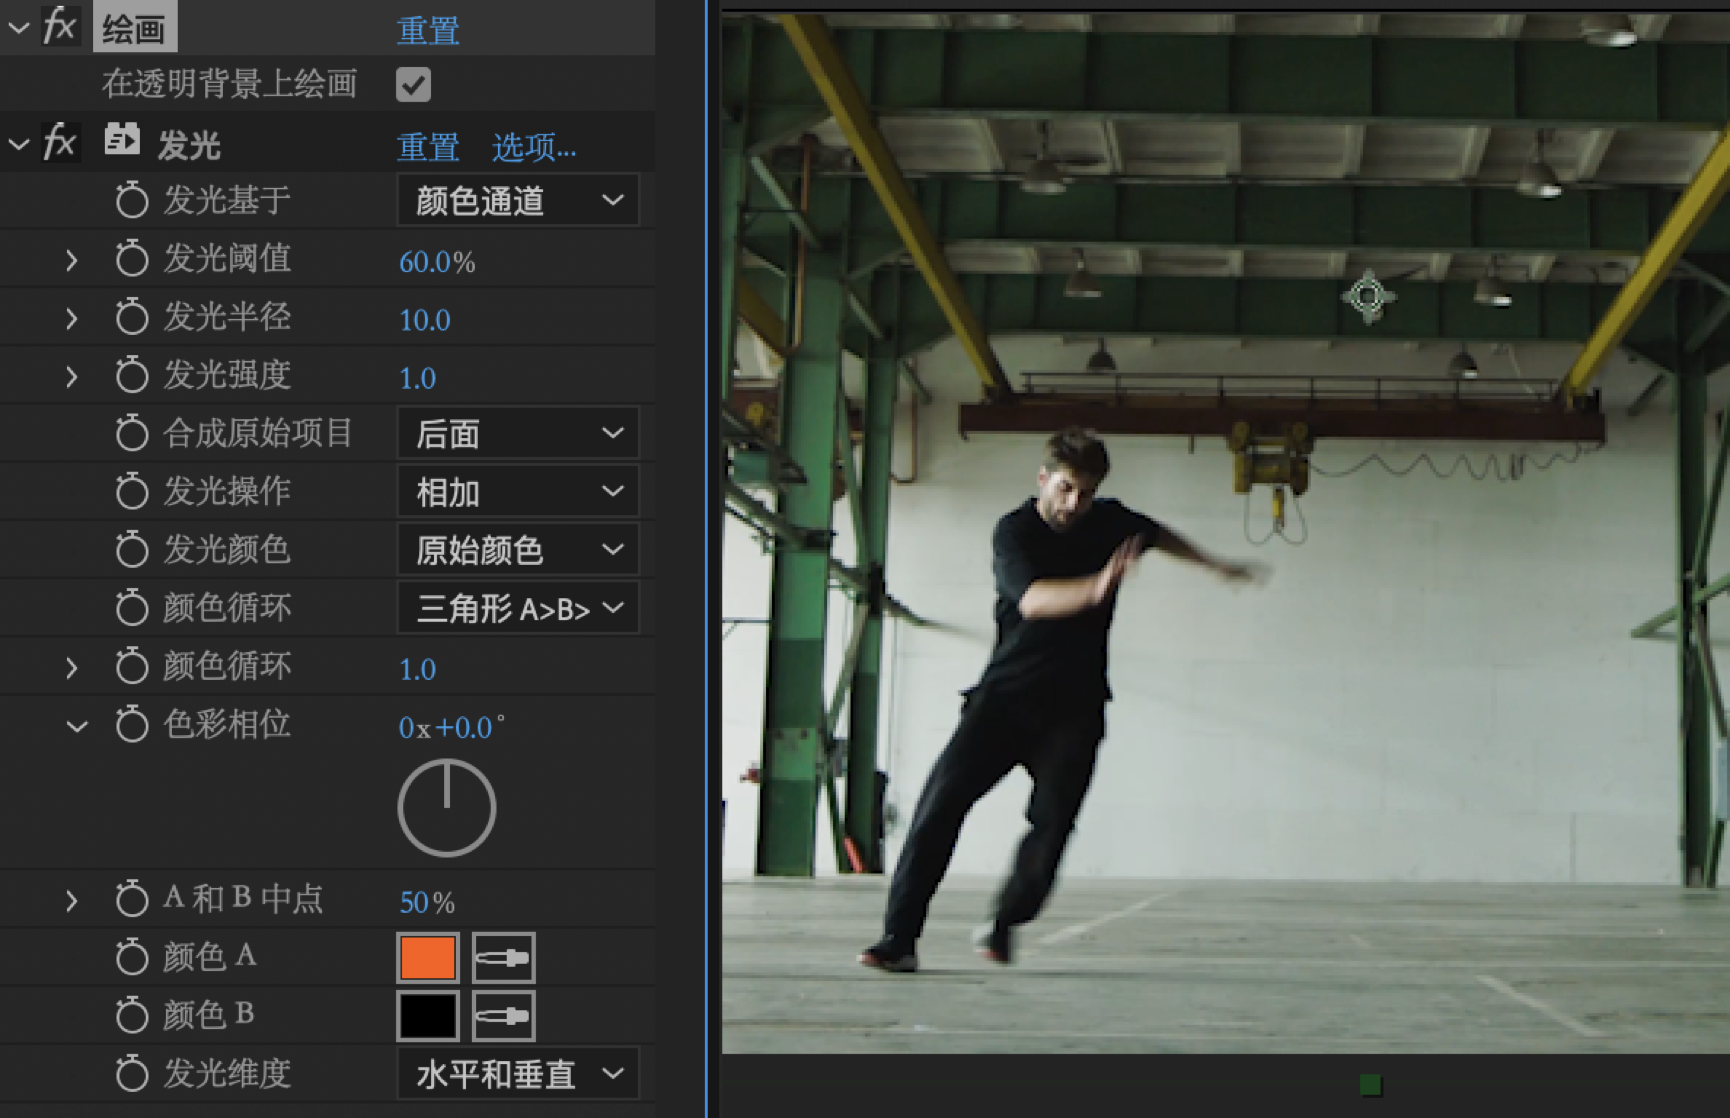The image size is (1730, 1118).
Task: Enable stopwatch for 发光半径
Action: tap(132, 316)
